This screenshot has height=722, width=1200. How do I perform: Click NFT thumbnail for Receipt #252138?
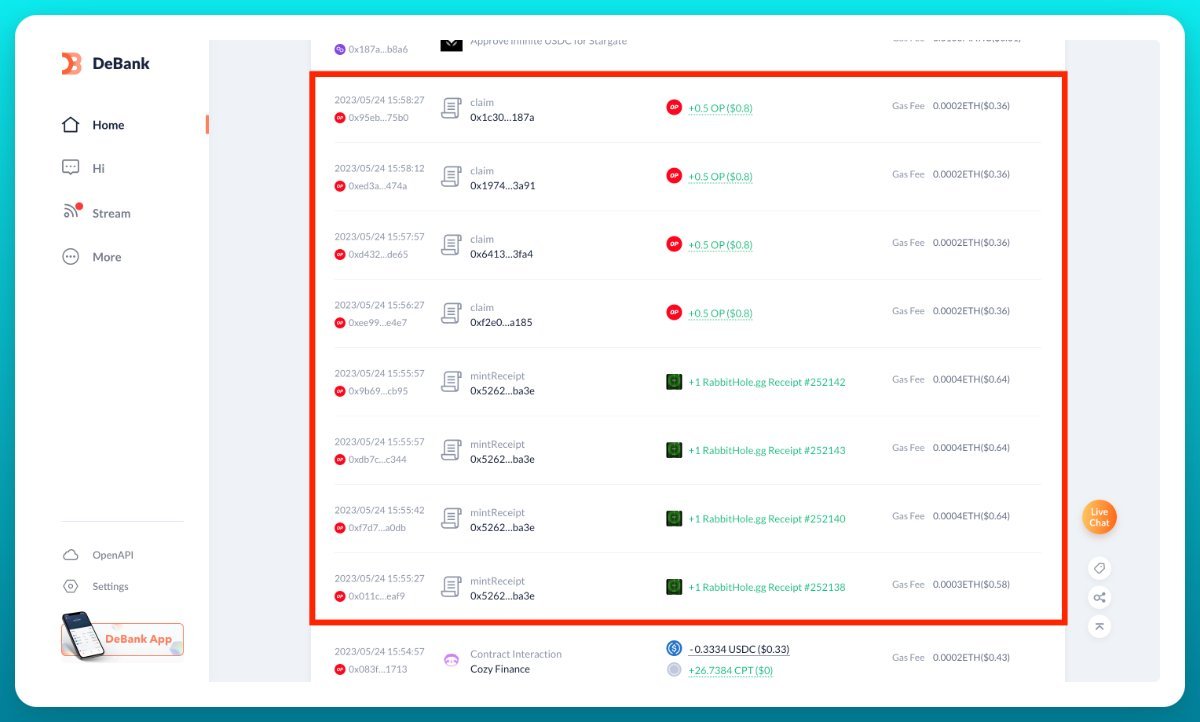pos(674,586)
